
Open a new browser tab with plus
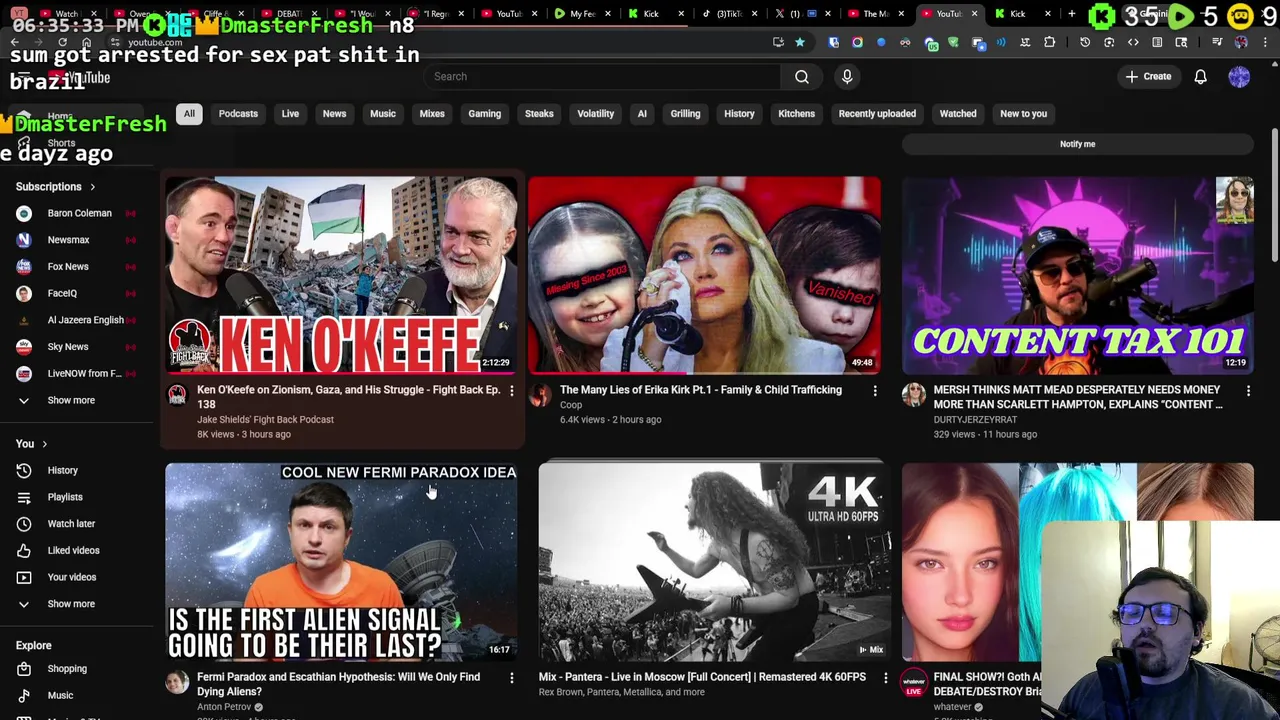point(1071,14)
